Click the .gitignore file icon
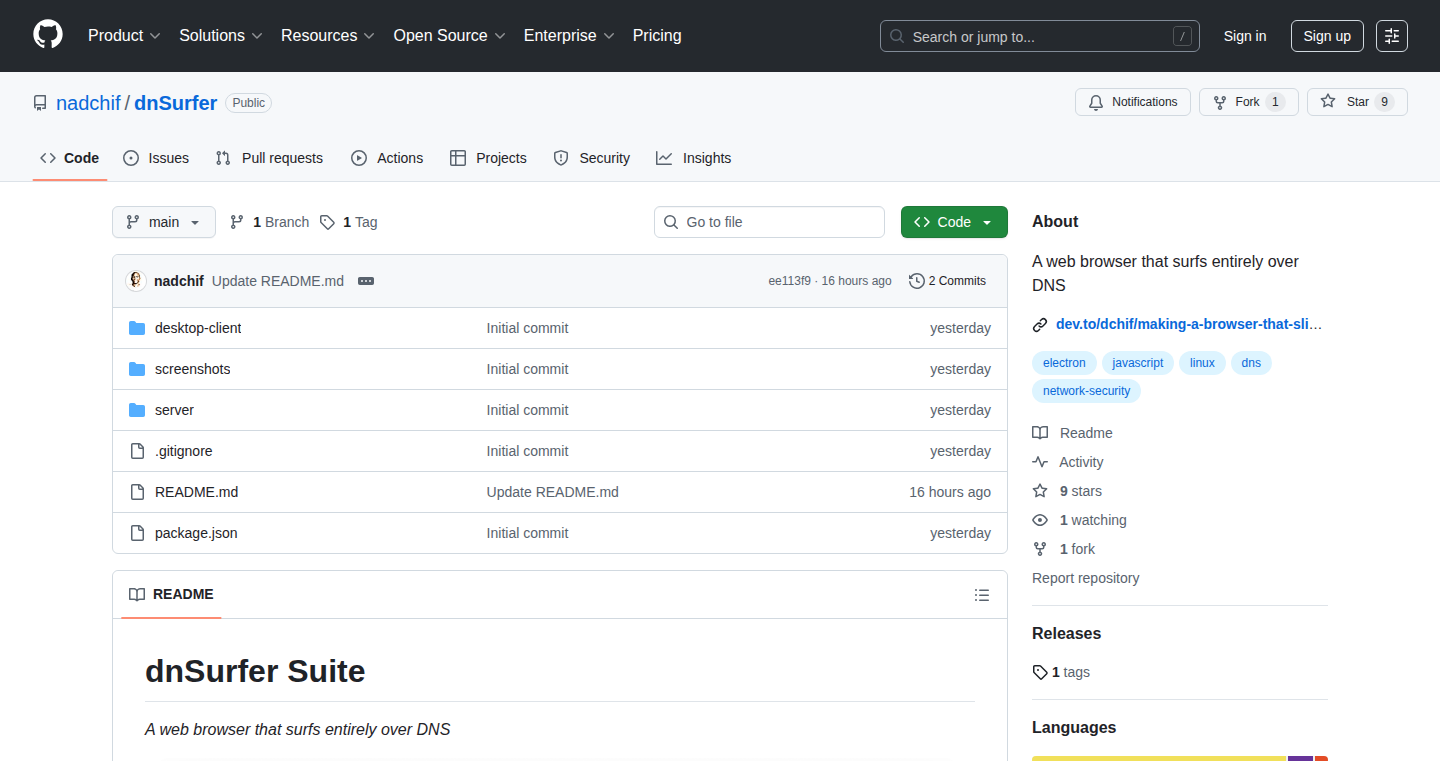This screenshot has width=1440, height=761. click(x=137, y=451)
